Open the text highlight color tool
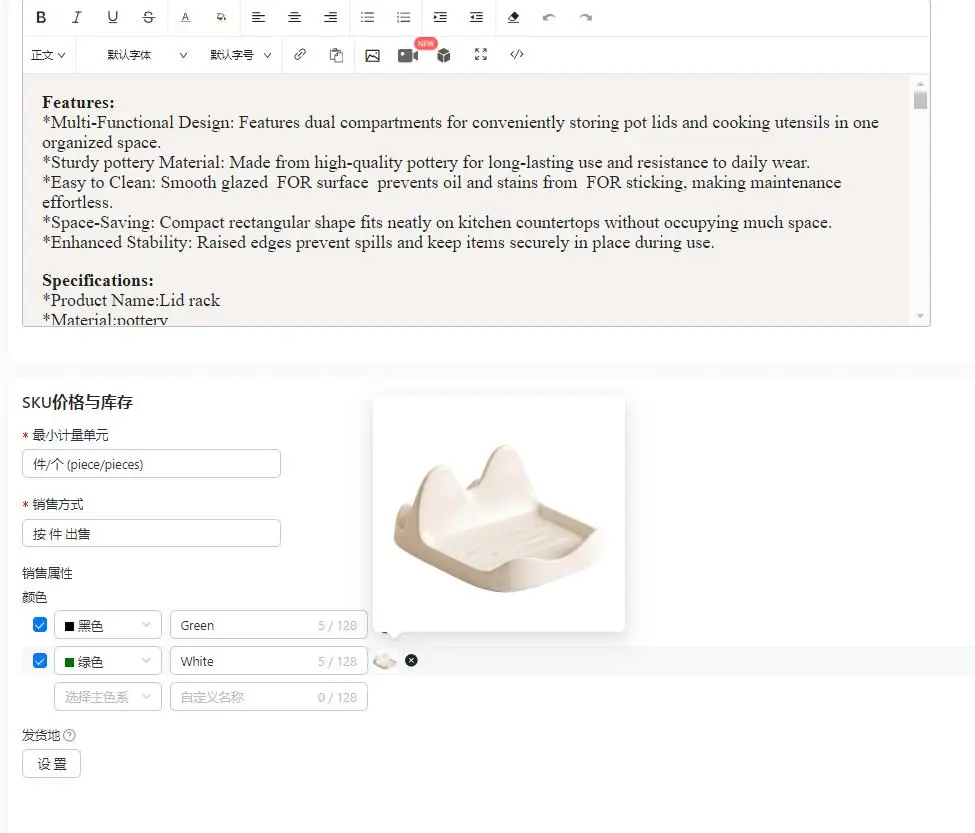This screenshot has width=975, height=833. coord(221,17)
